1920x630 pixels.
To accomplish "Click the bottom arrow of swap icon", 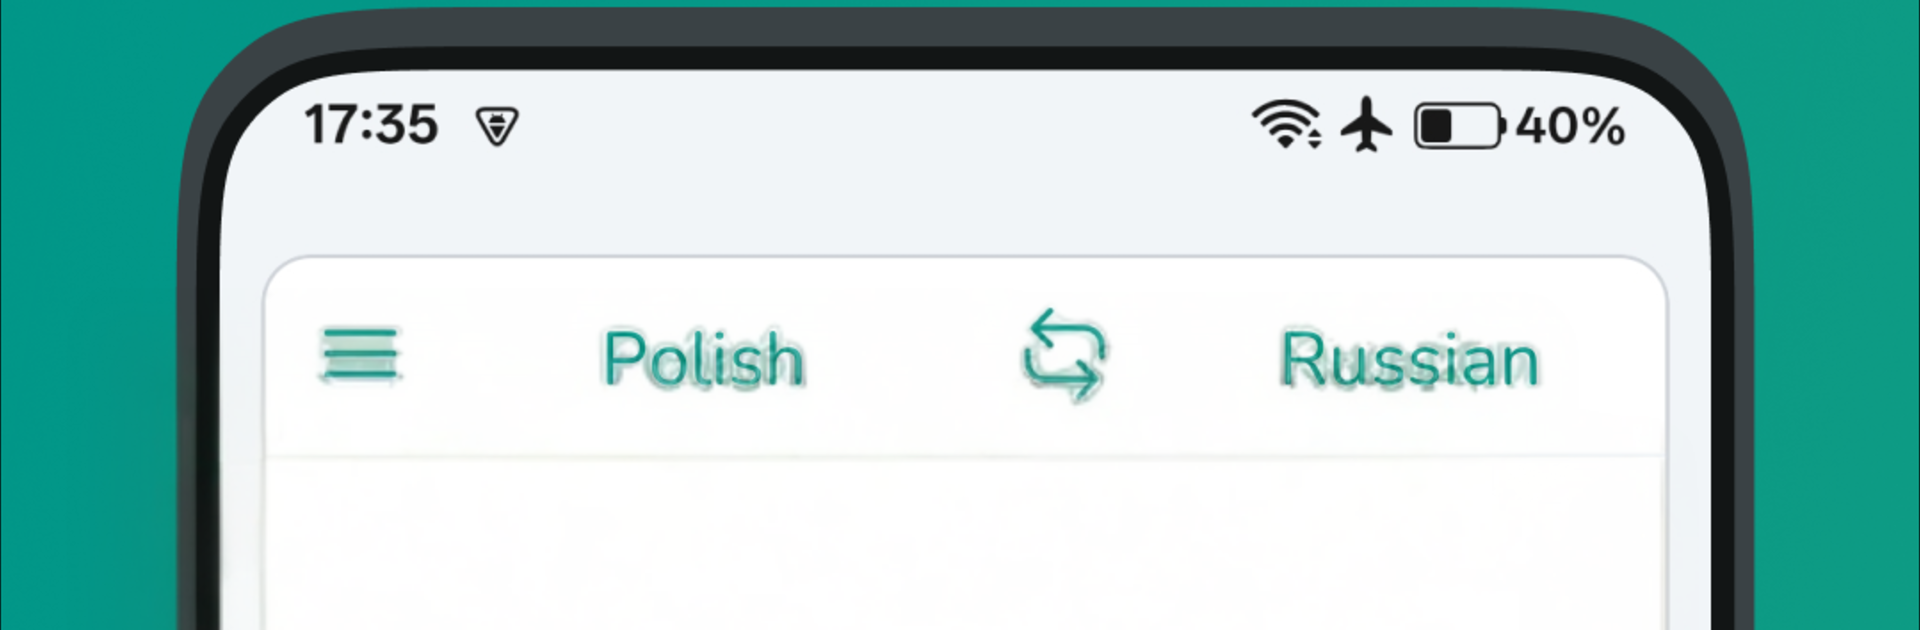I will [x=1066, y=378].
